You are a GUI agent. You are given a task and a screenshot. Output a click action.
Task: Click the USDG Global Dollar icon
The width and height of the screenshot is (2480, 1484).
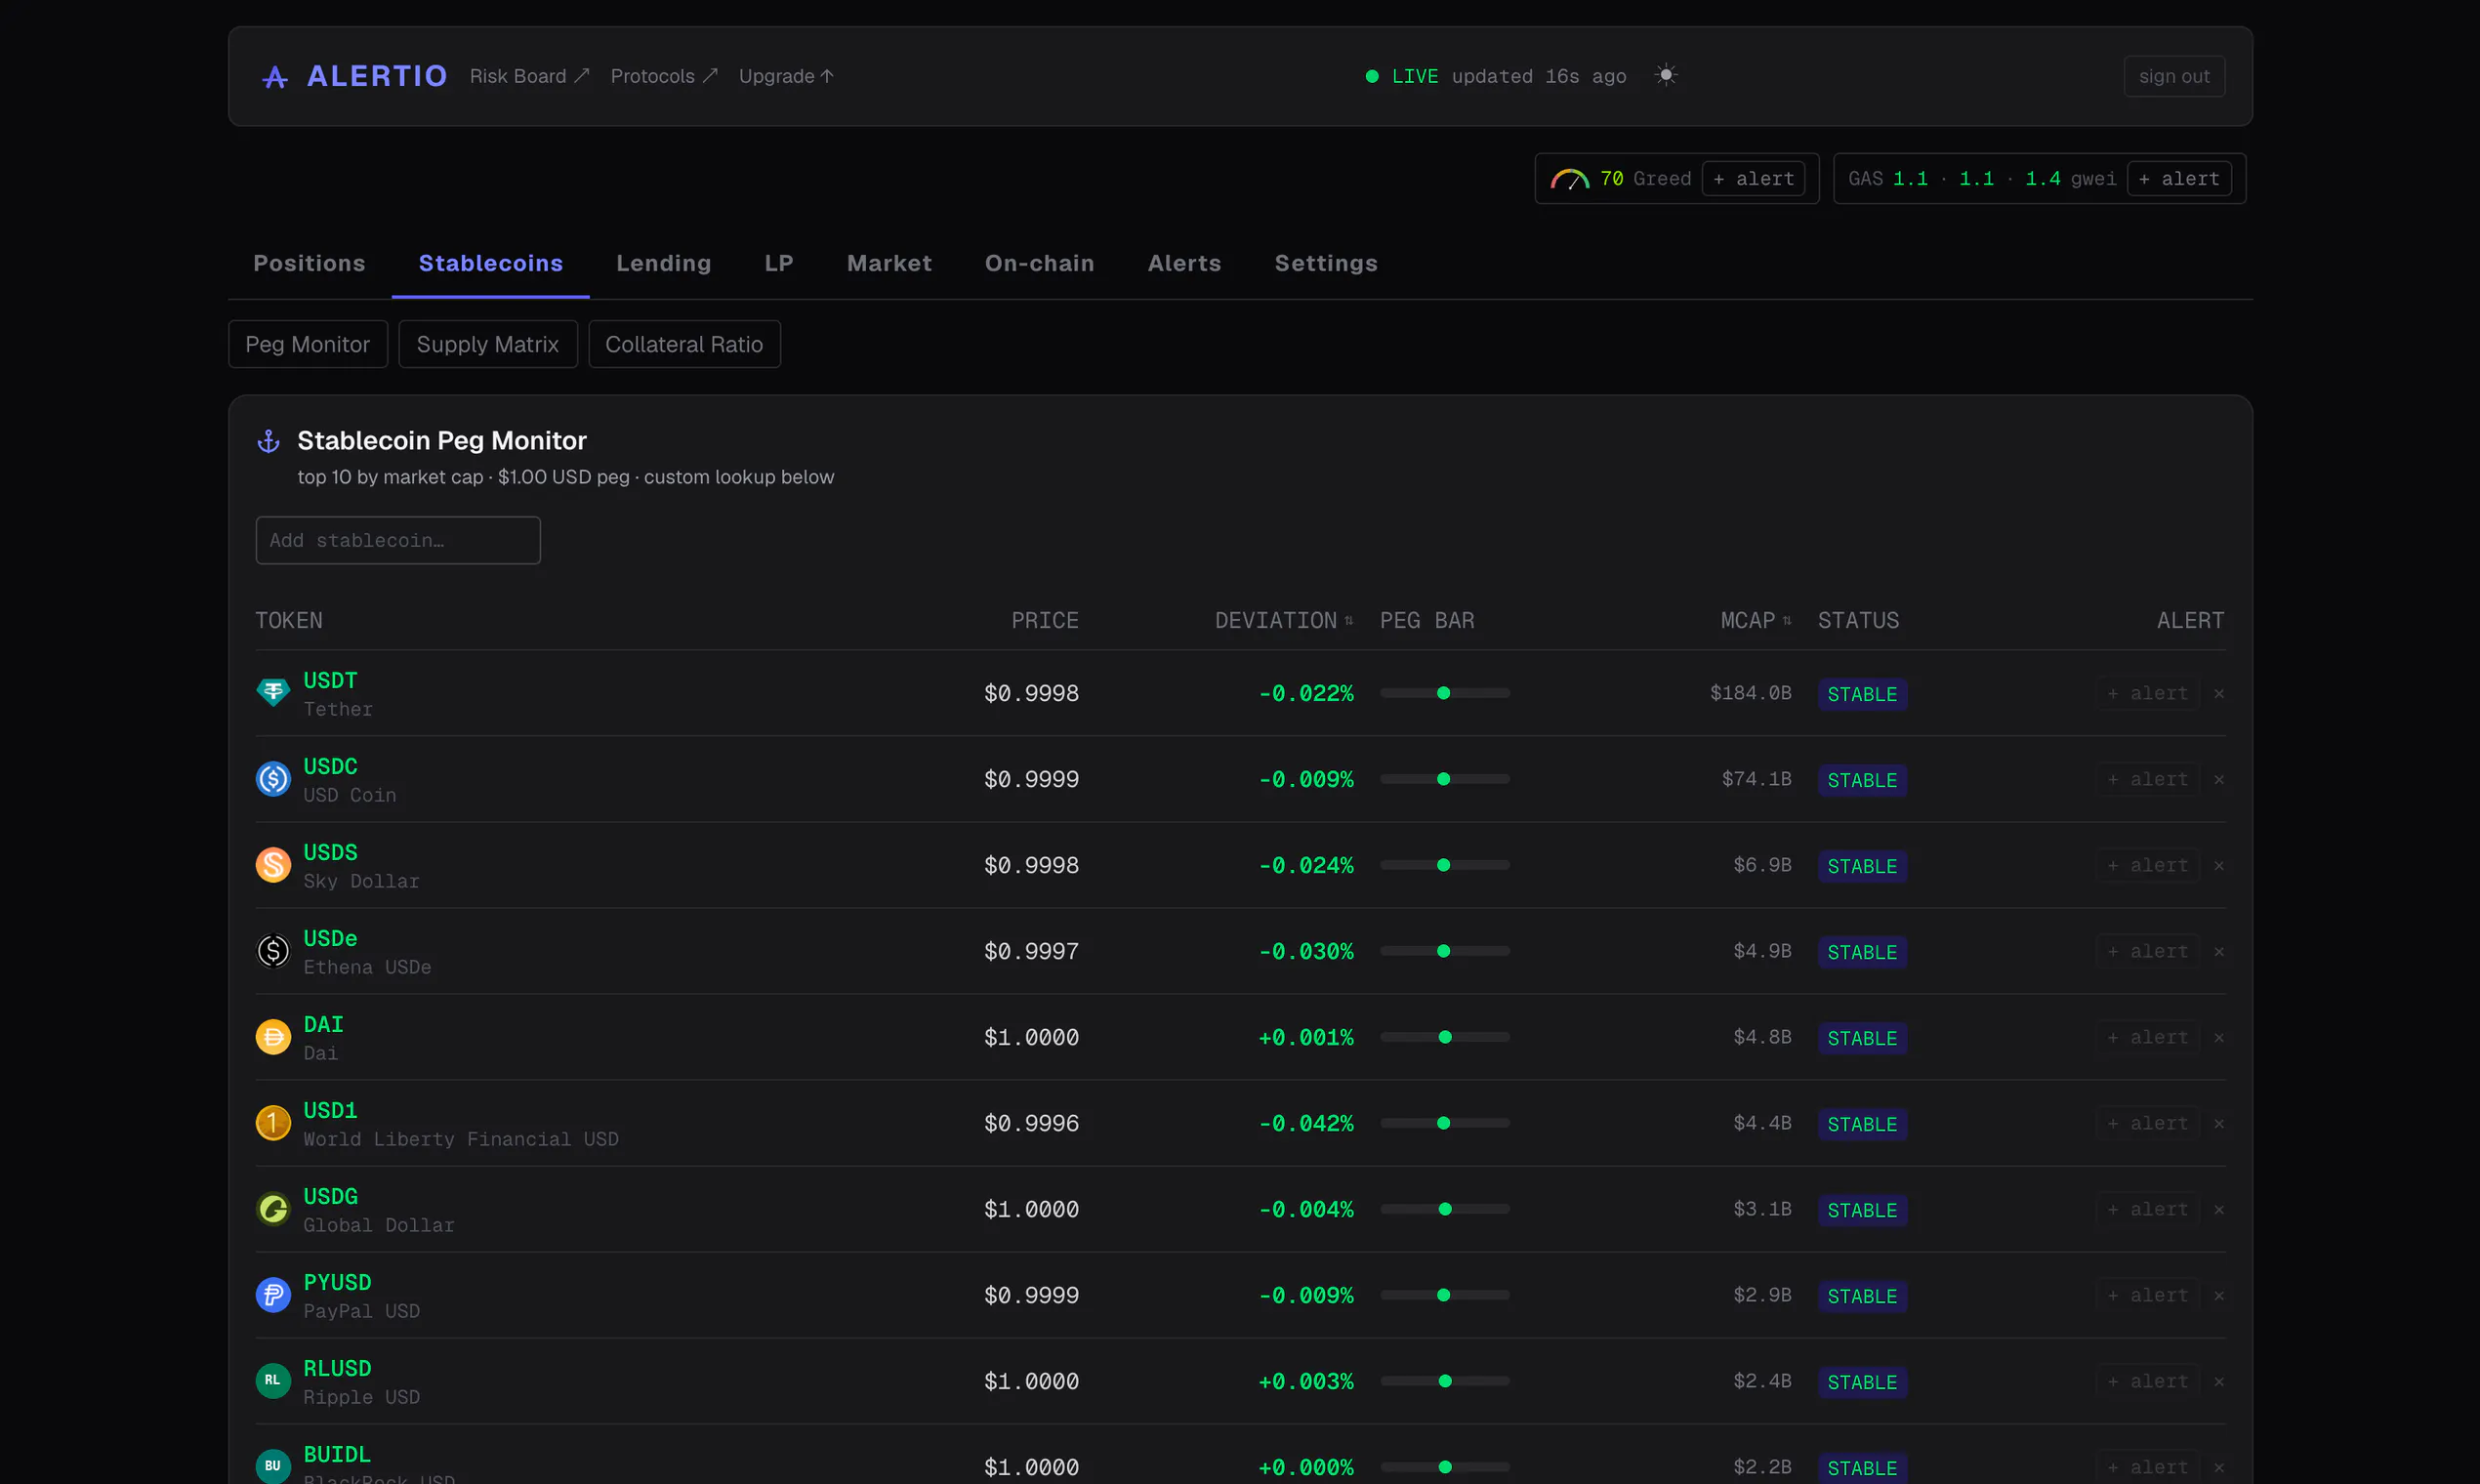(273, 1208)
